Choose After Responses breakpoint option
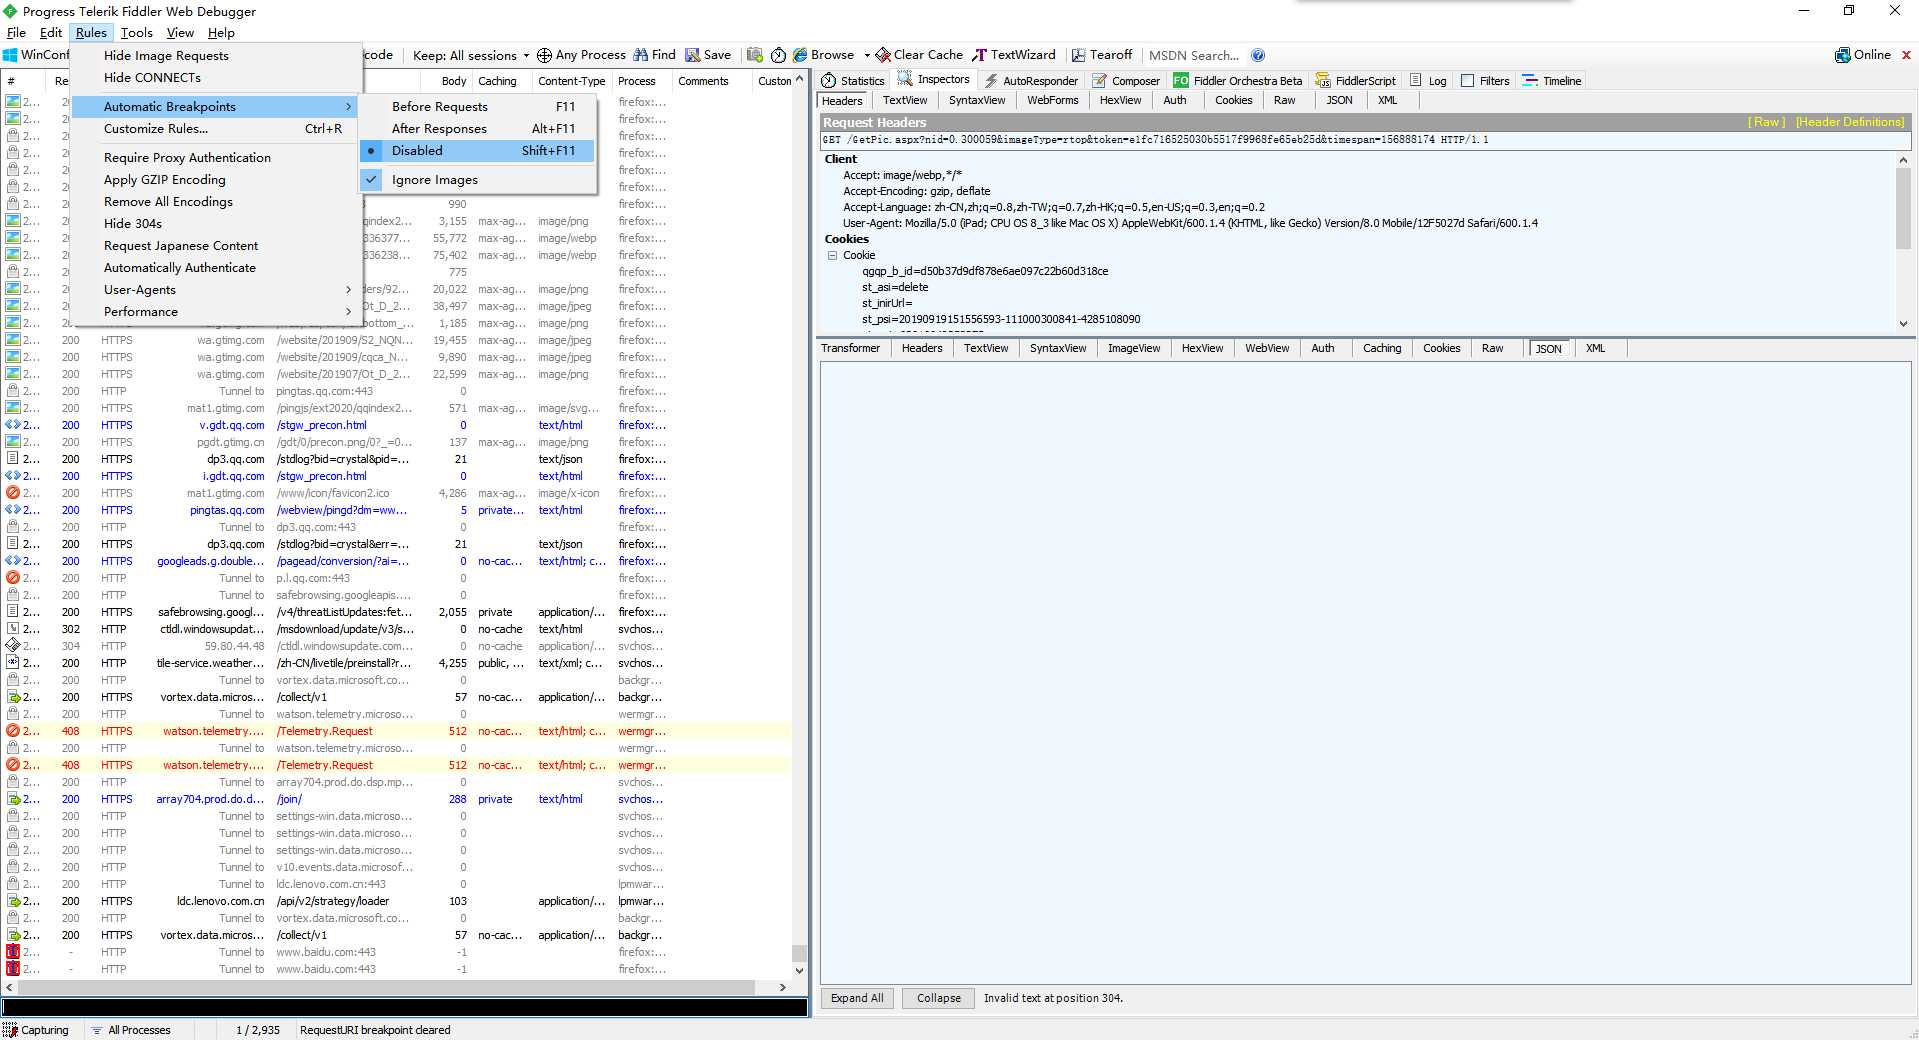The height and width of the screenshot is (1040, 1919). 478,129
